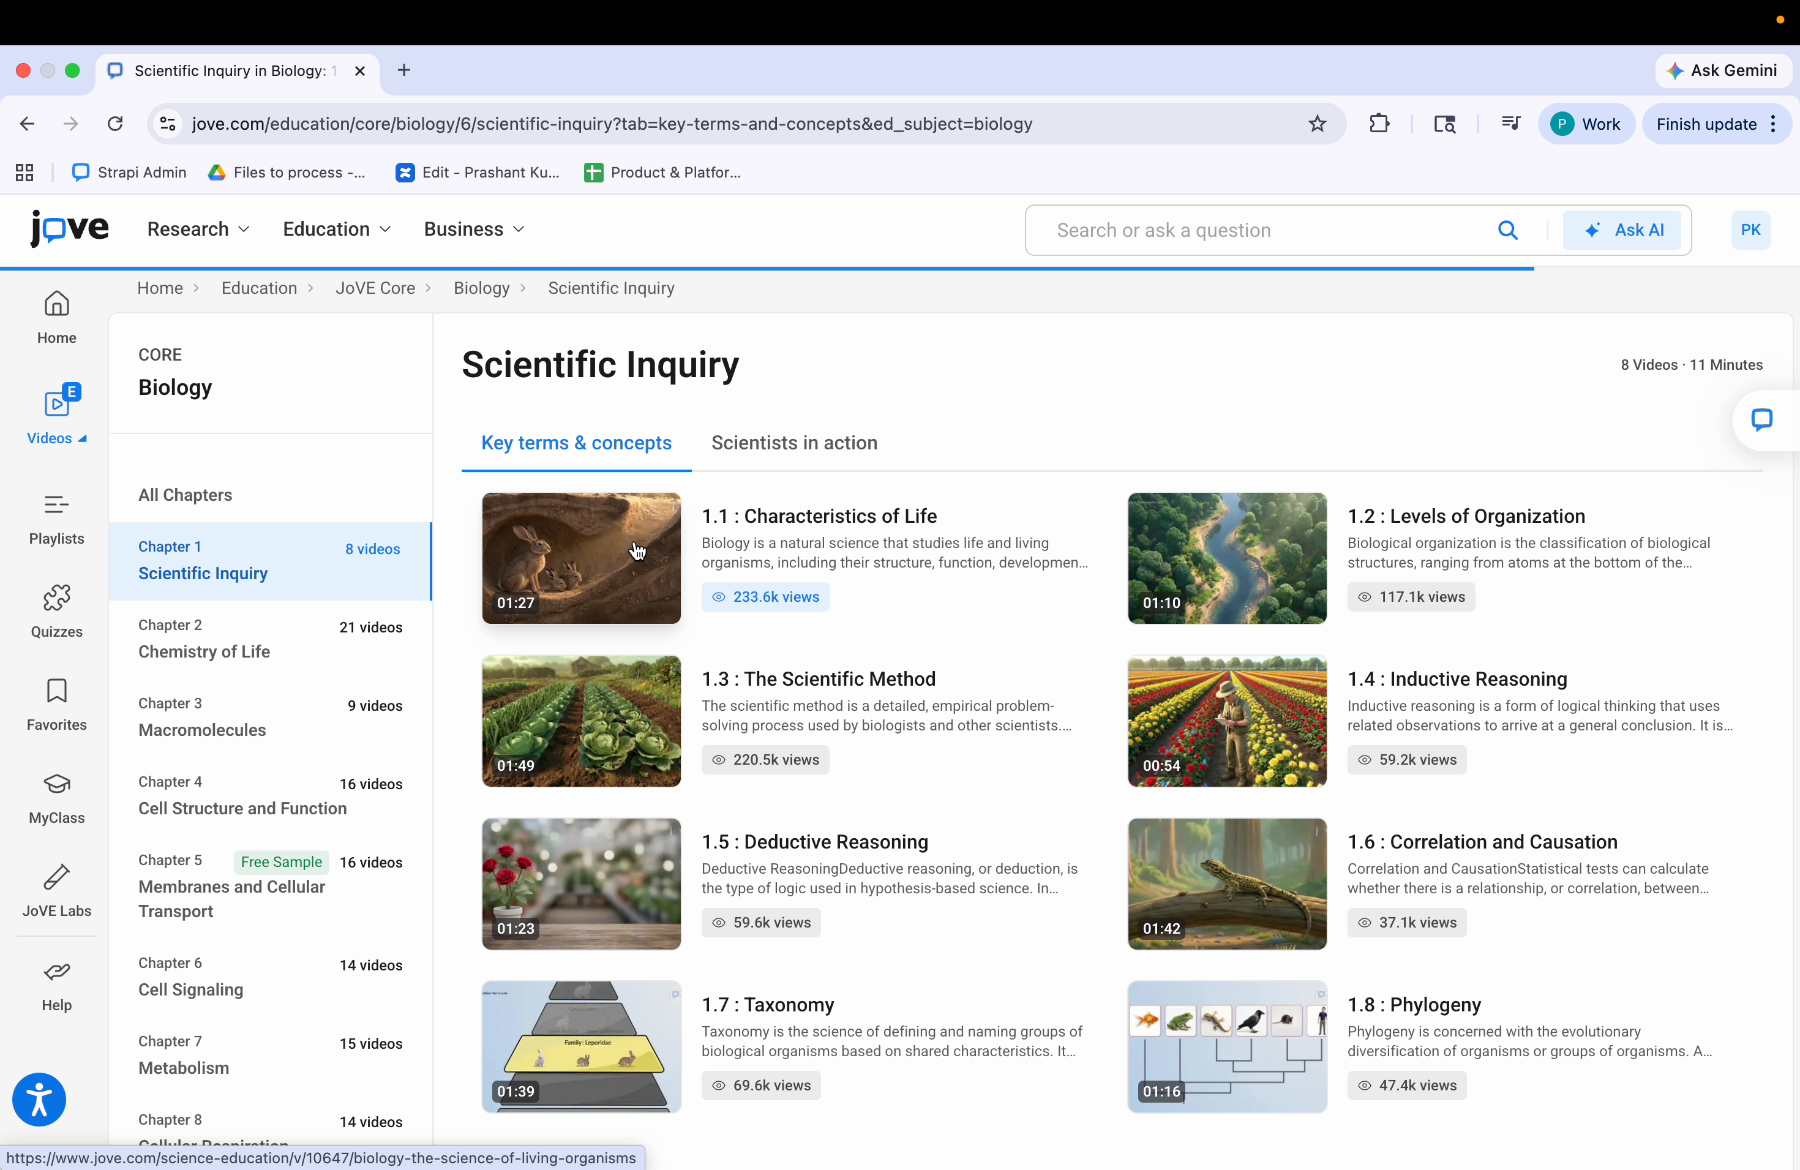Play the Deductive Reasoning roses thumbnail

[581, 884]
